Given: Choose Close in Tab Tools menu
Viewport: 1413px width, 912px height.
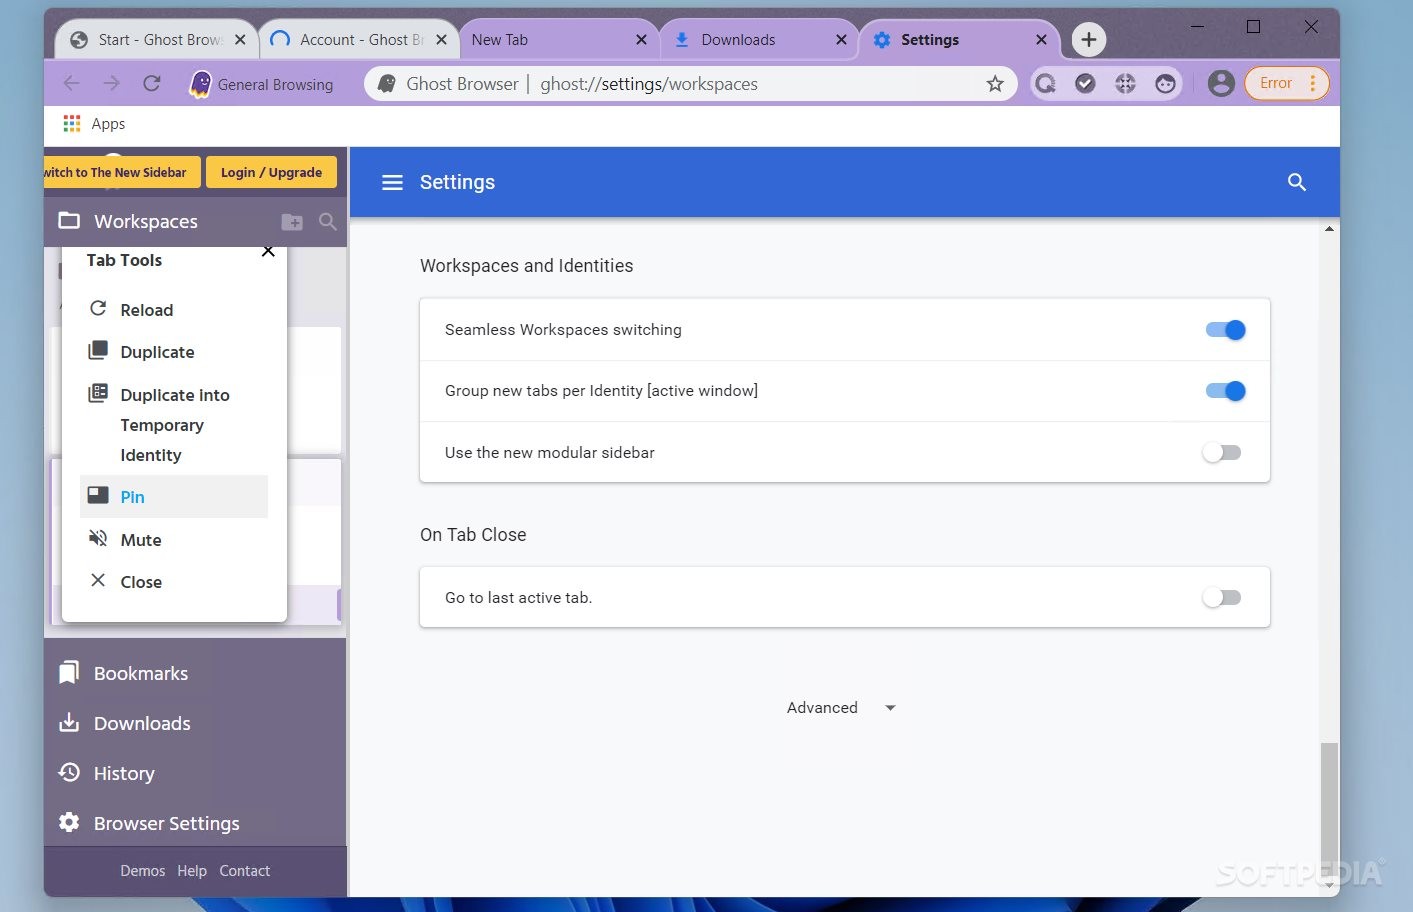Looking at the screenshot, I should pos(174,582).
